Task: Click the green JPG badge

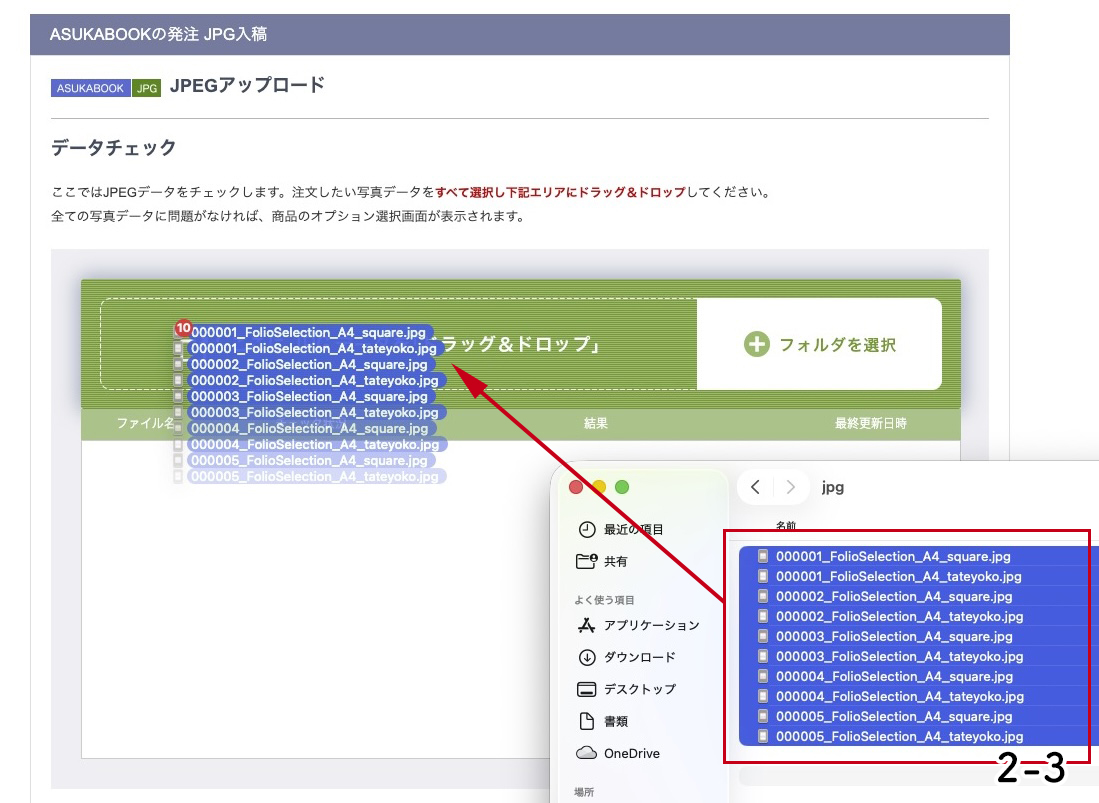Action: click(147, 88)
